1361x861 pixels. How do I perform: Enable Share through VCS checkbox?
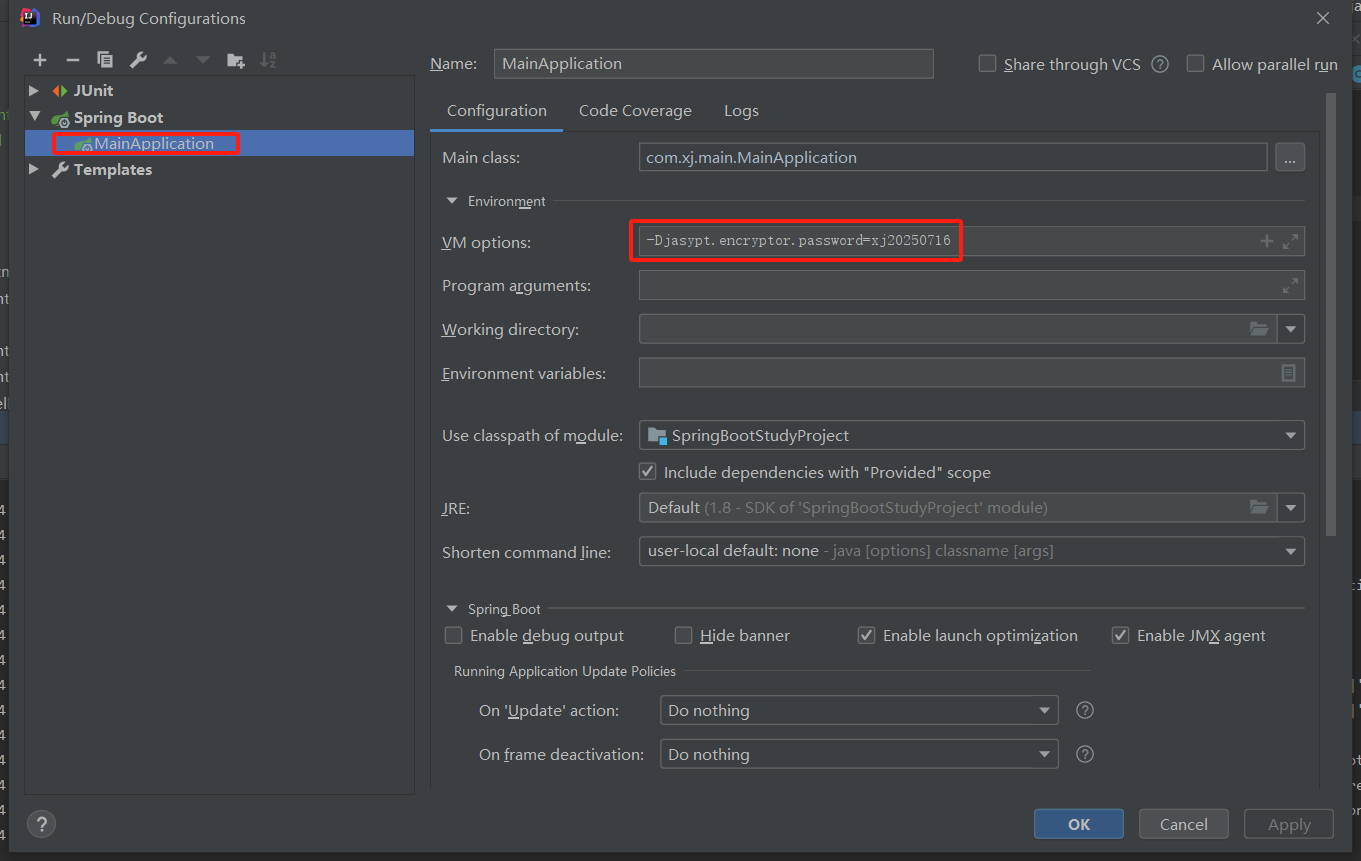pyautogui.click(x=987, y=64)
